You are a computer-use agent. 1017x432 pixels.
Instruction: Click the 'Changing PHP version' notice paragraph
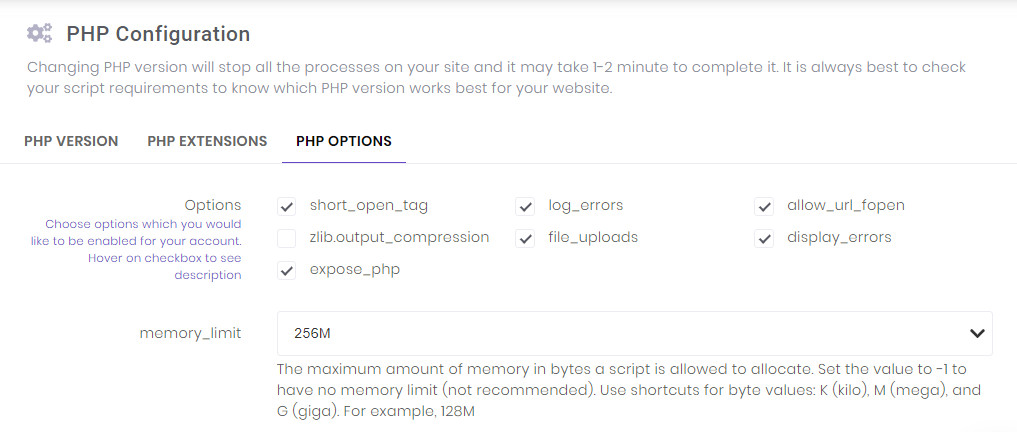pyautogui.click(x=496, y=78)
